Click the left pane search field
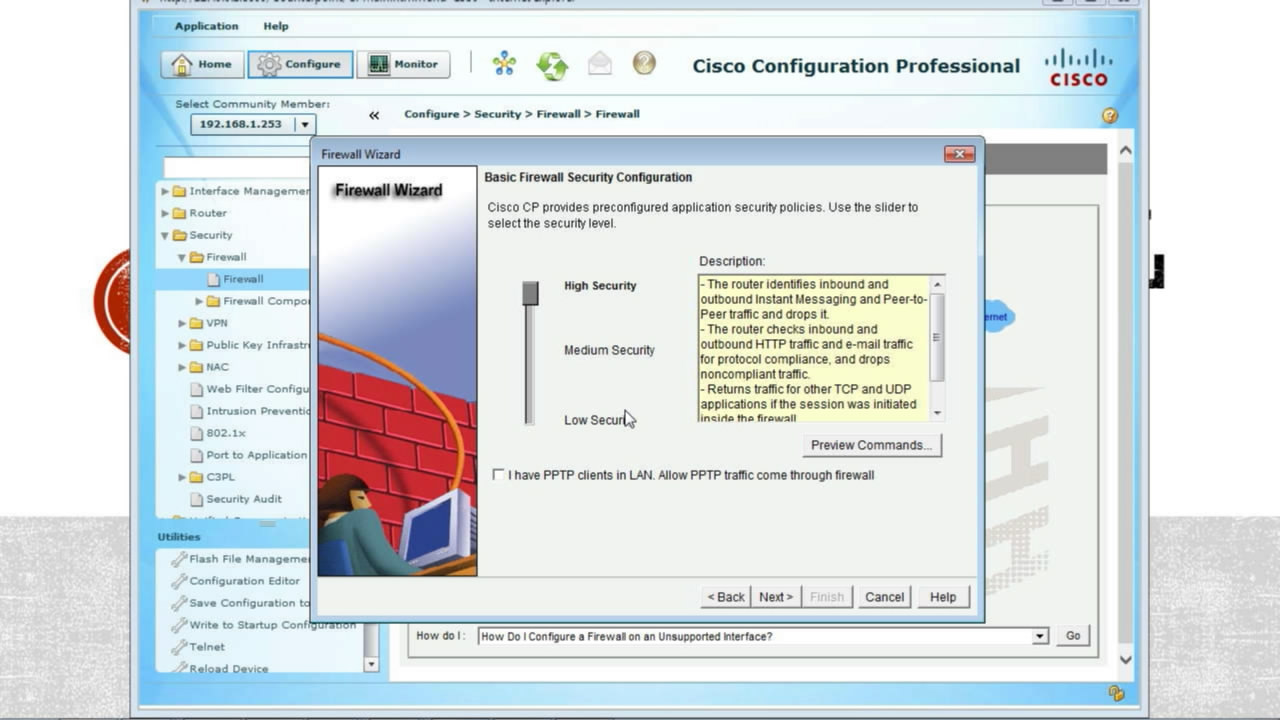Viewport: 1280px width, 720px height. [x=237, y=167]
